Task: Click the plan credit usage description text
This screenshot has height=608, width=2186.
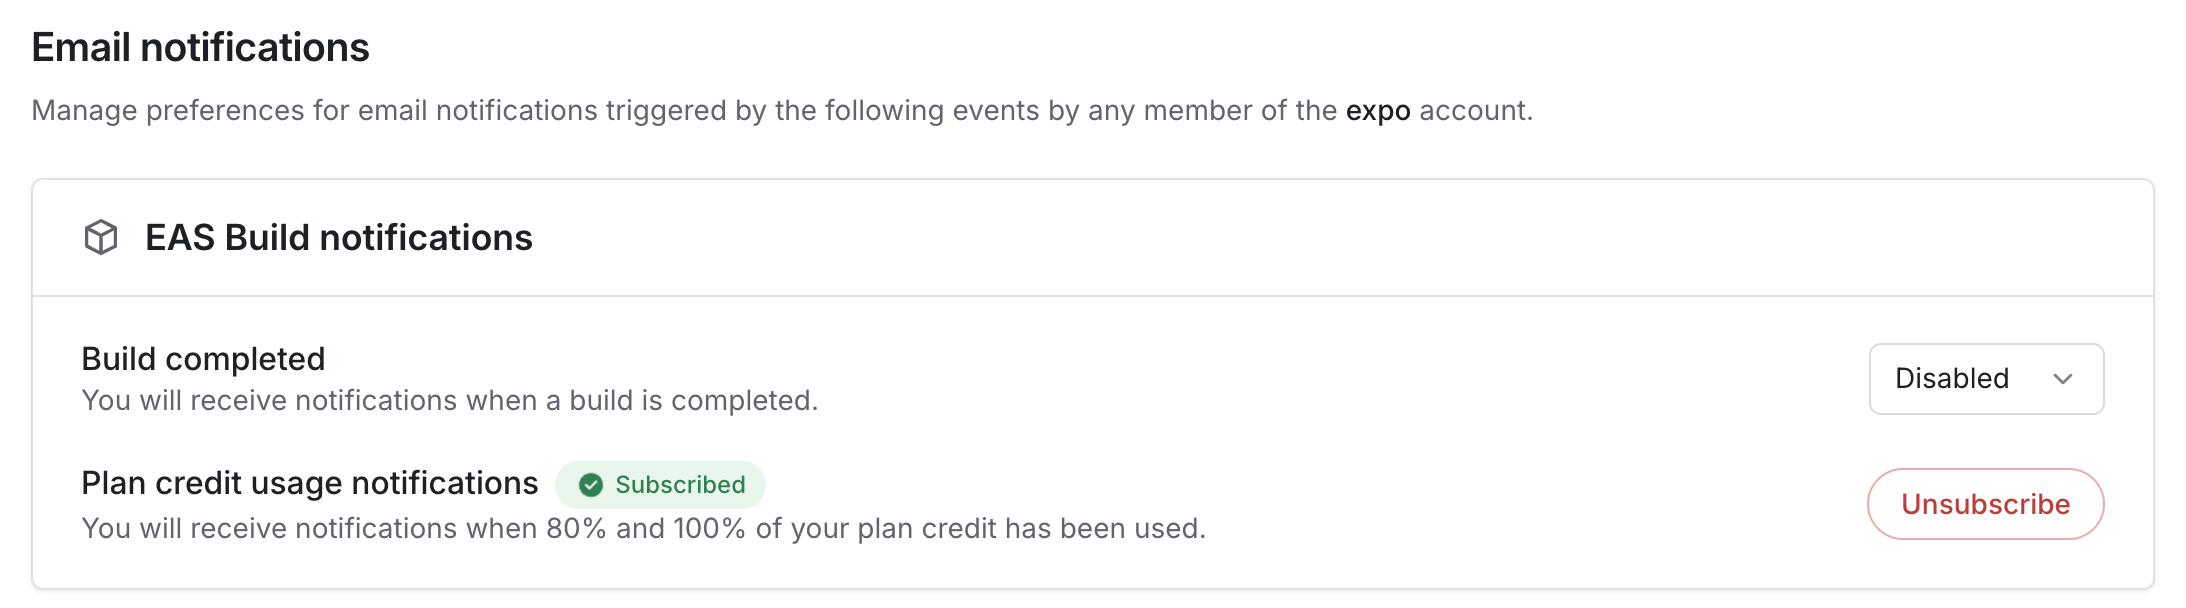Action: (643, 528)
